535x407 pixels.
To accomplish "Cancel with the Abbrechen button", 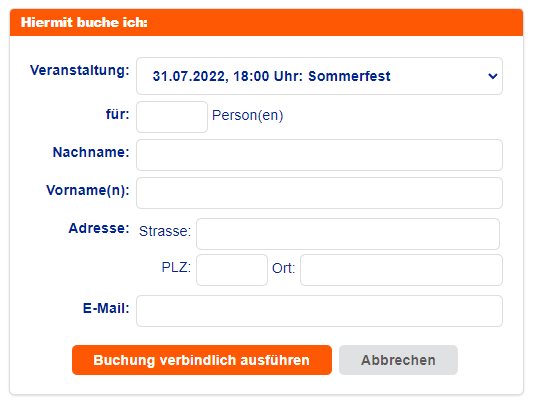I will tap(398, 360).
